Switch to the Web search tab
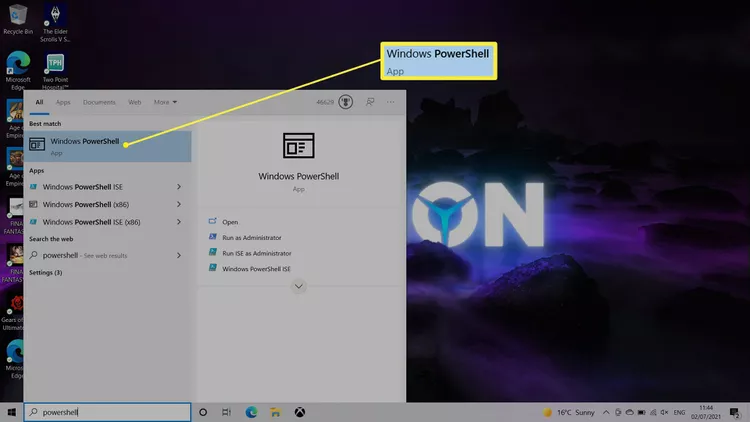750x422 pixels. [134, 102]
